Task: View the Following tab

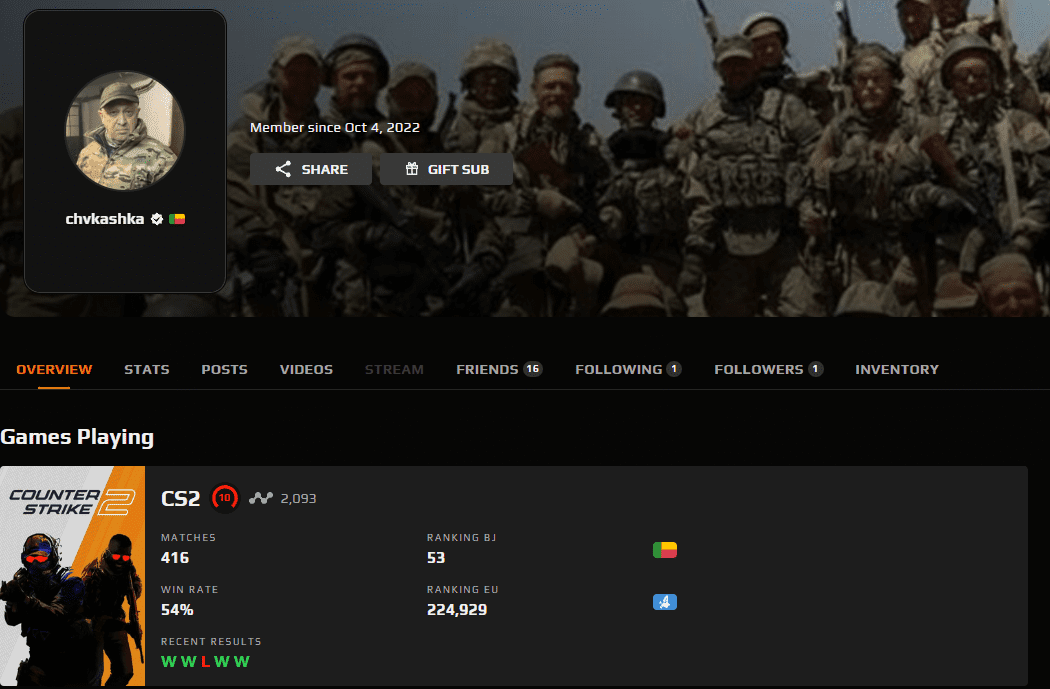Action: click(628, 369)
